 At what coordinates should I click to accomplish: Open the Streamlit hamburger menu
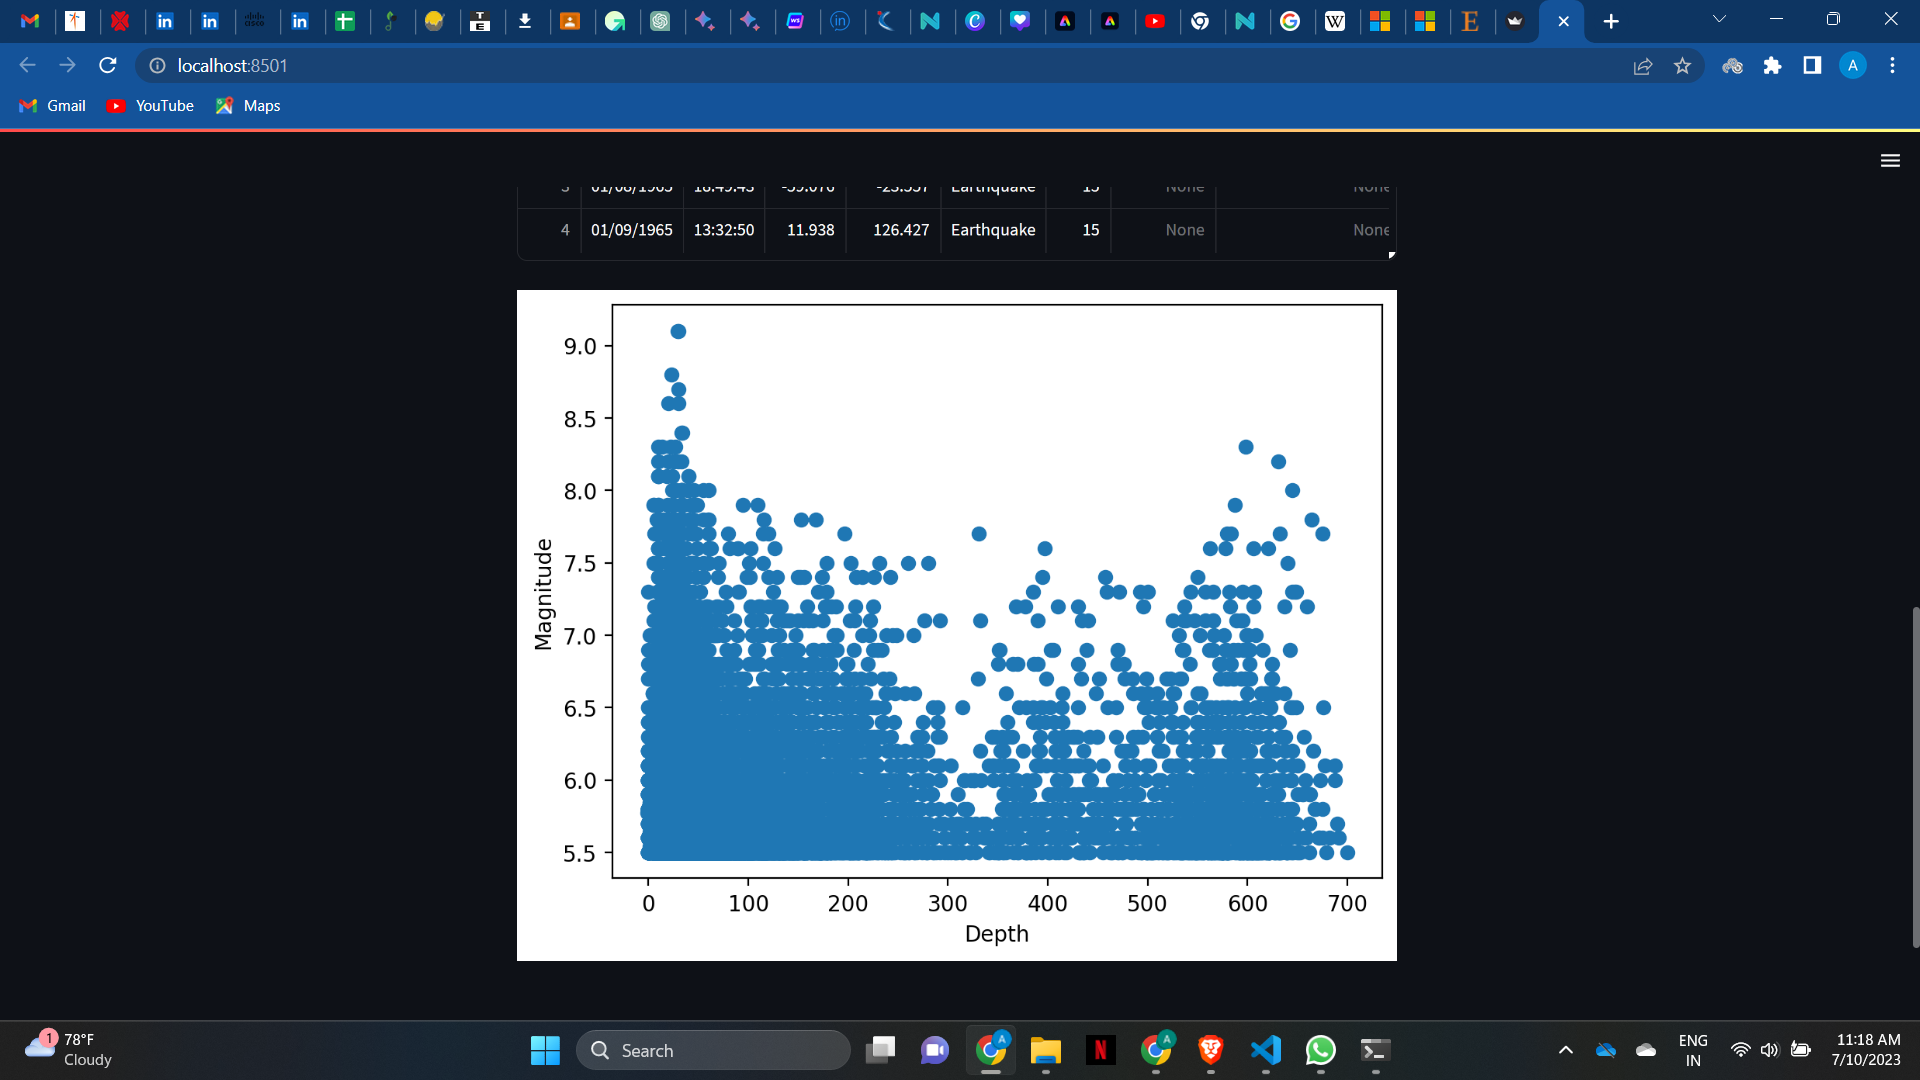coord(1890,160)
